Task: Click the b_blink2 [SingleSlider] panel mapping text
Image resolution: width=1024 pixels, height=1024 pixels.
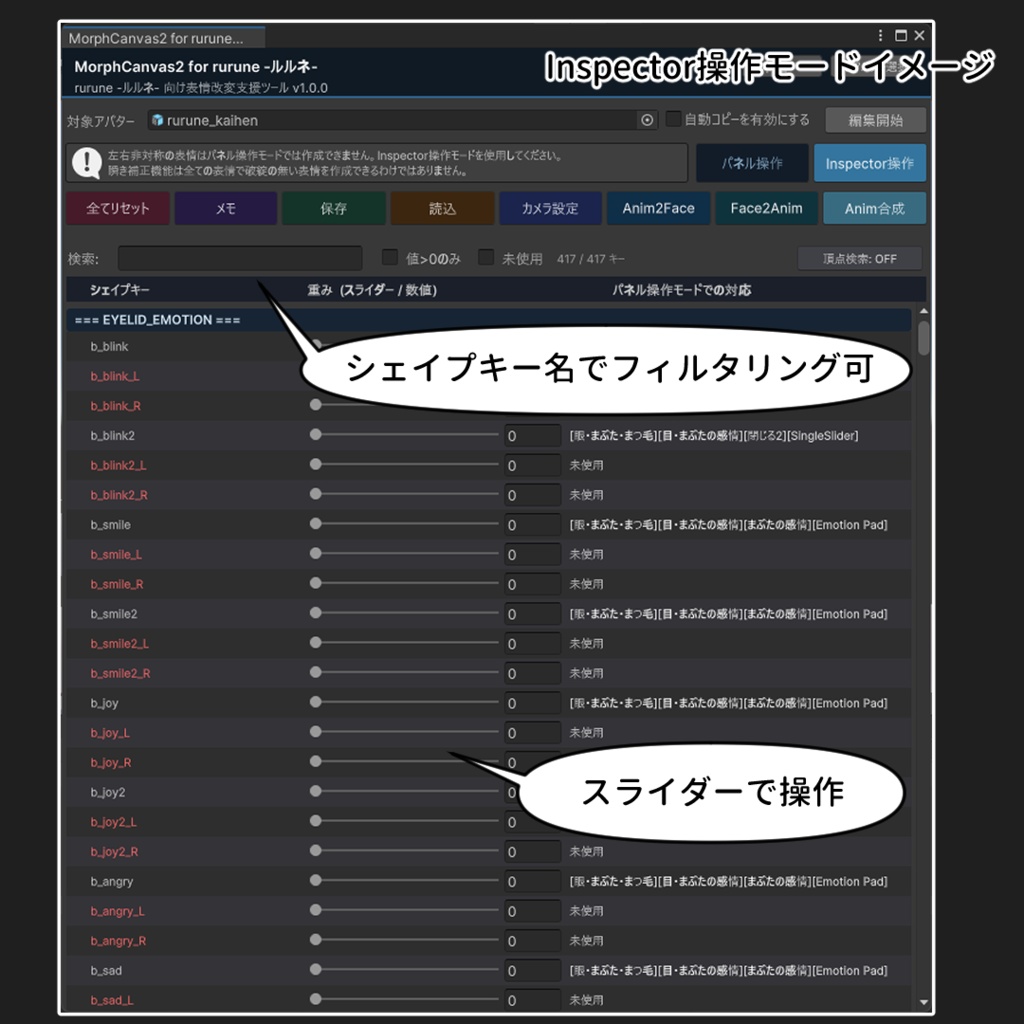Action: pyautogui.click(x=714, y=436)
